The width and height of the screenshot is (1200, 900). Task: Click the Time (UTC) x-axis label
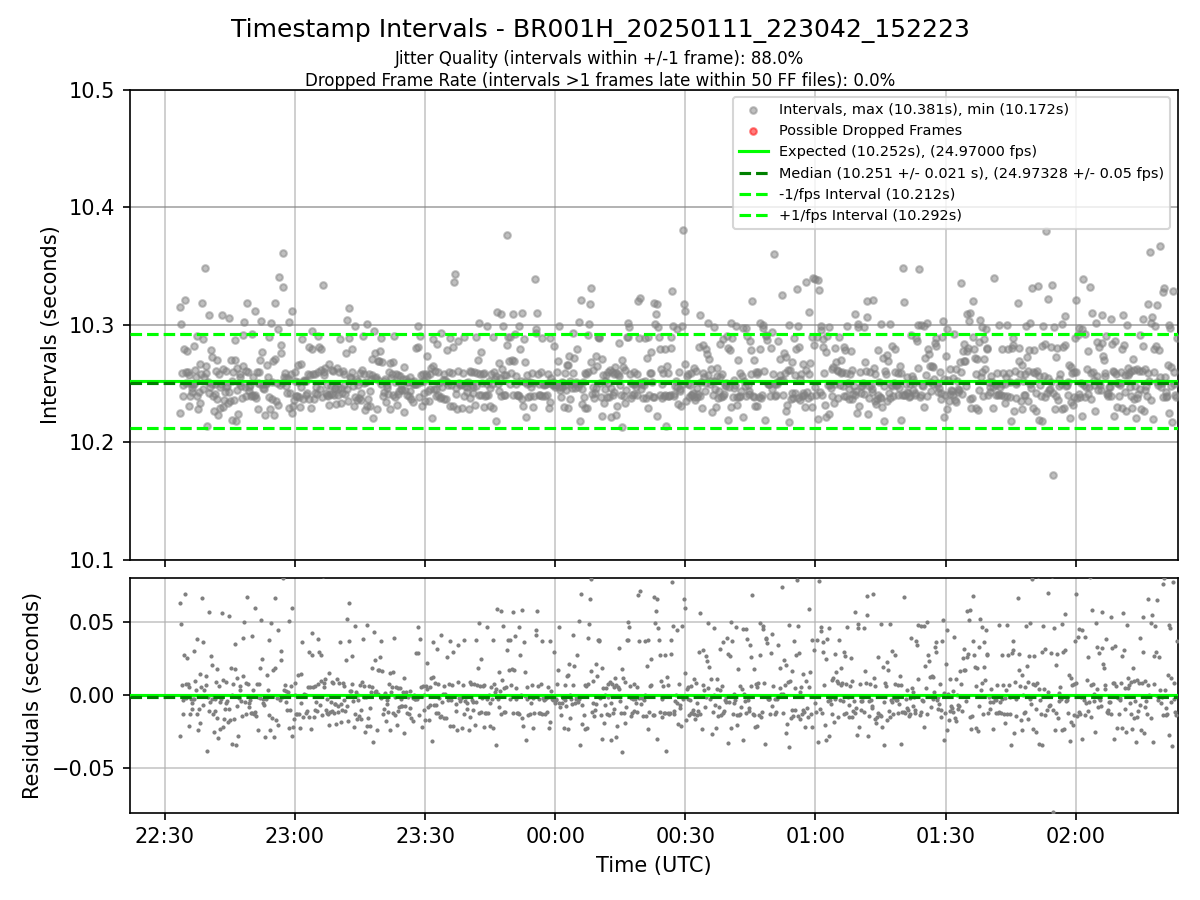653,865
